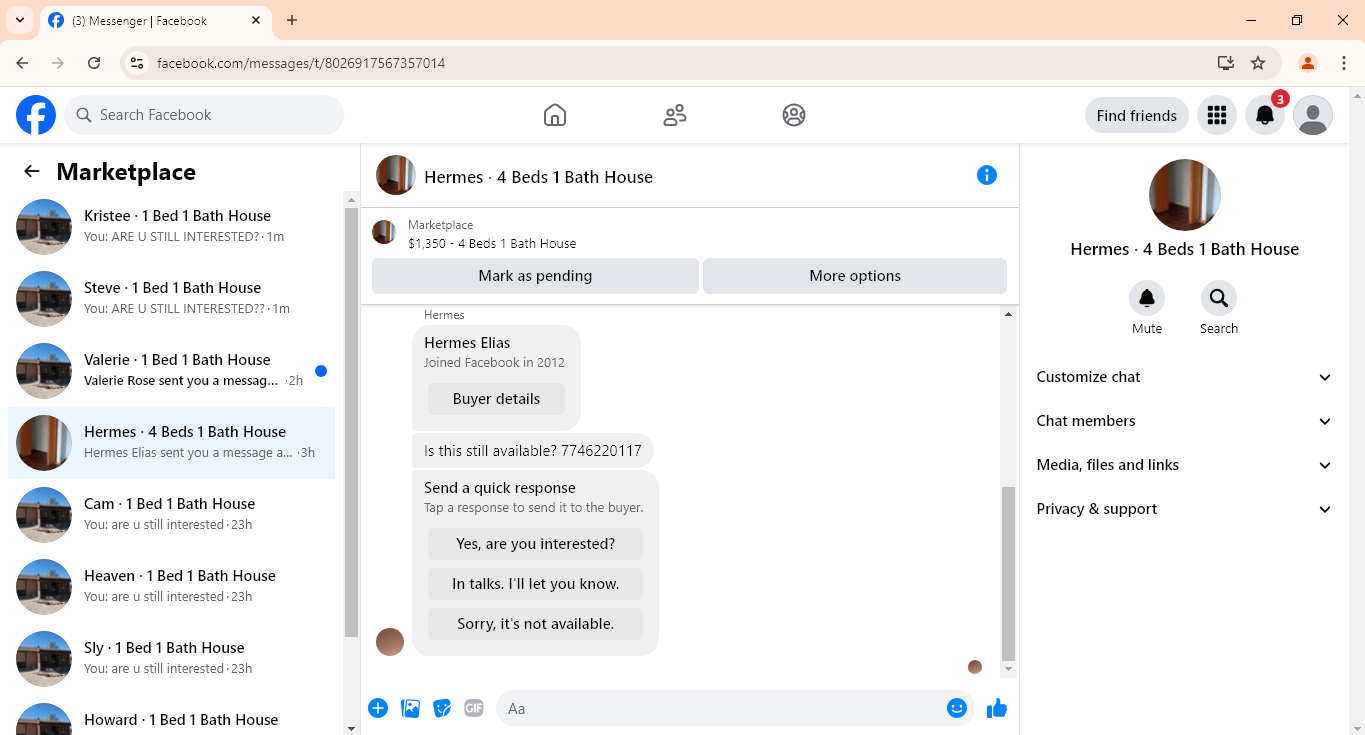Mute the Hermes conversation

1147,298
